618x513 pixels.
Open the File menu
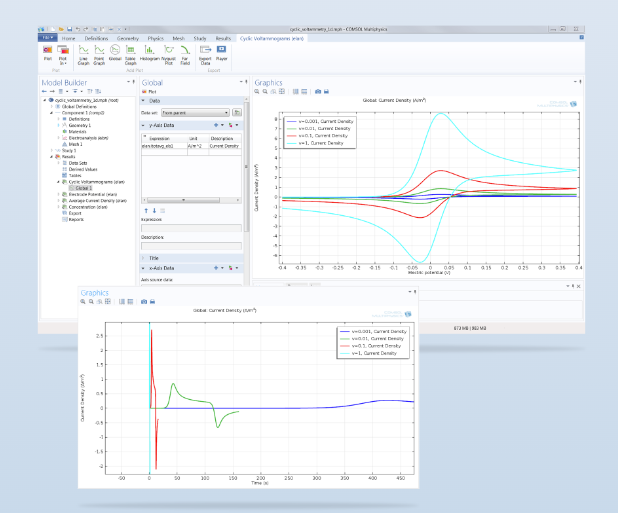coord(47,38)
